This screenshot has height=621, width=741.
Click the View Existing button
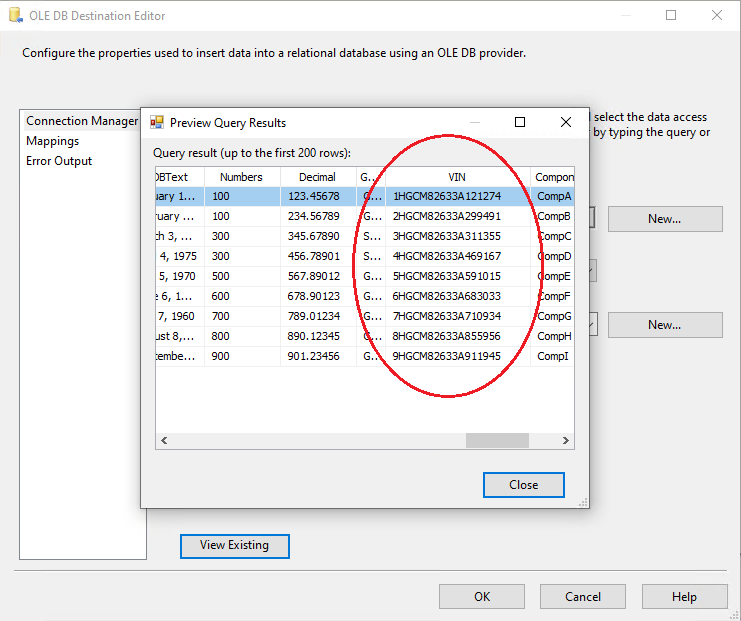click(x=234, y=545)
